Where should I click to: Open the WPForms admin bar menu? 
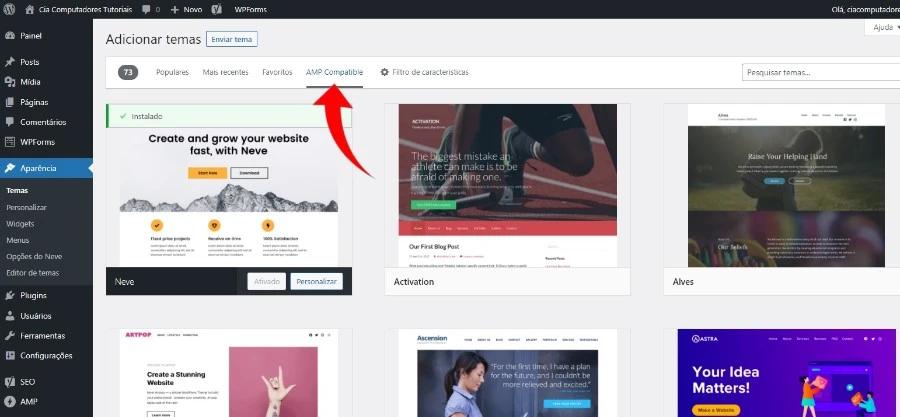point(250,10)
